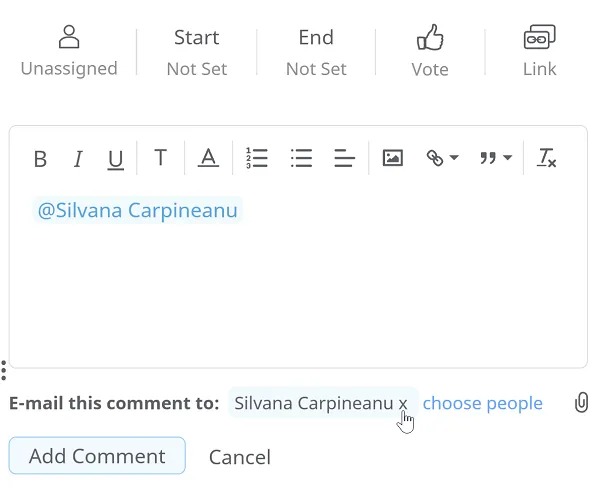Click the Add Comment button
600x488 pixels.
click(x=97, y=456)
